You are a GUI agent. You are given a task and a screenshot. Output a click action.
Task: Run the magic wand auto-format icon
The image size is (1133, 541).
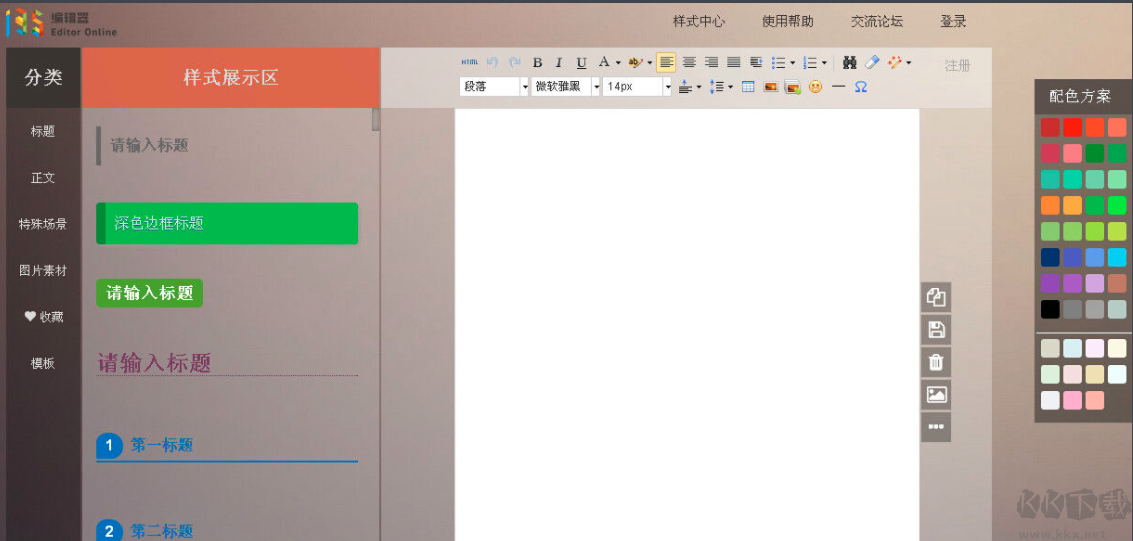point(895,63)
